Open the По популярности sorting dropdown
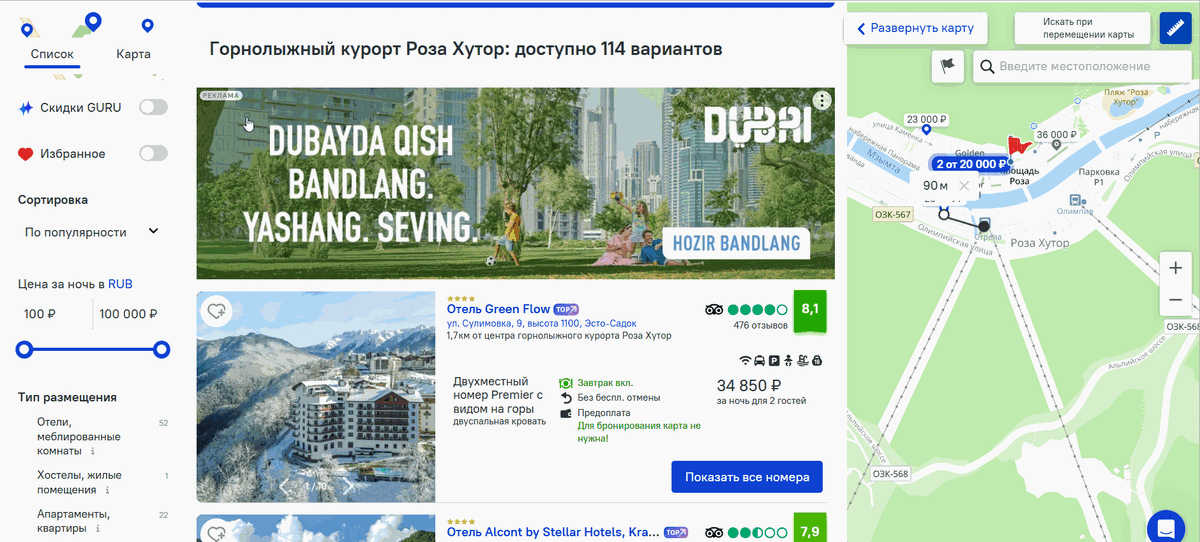The width and height of the screenshot is (1200, 542). pos(92,232)
